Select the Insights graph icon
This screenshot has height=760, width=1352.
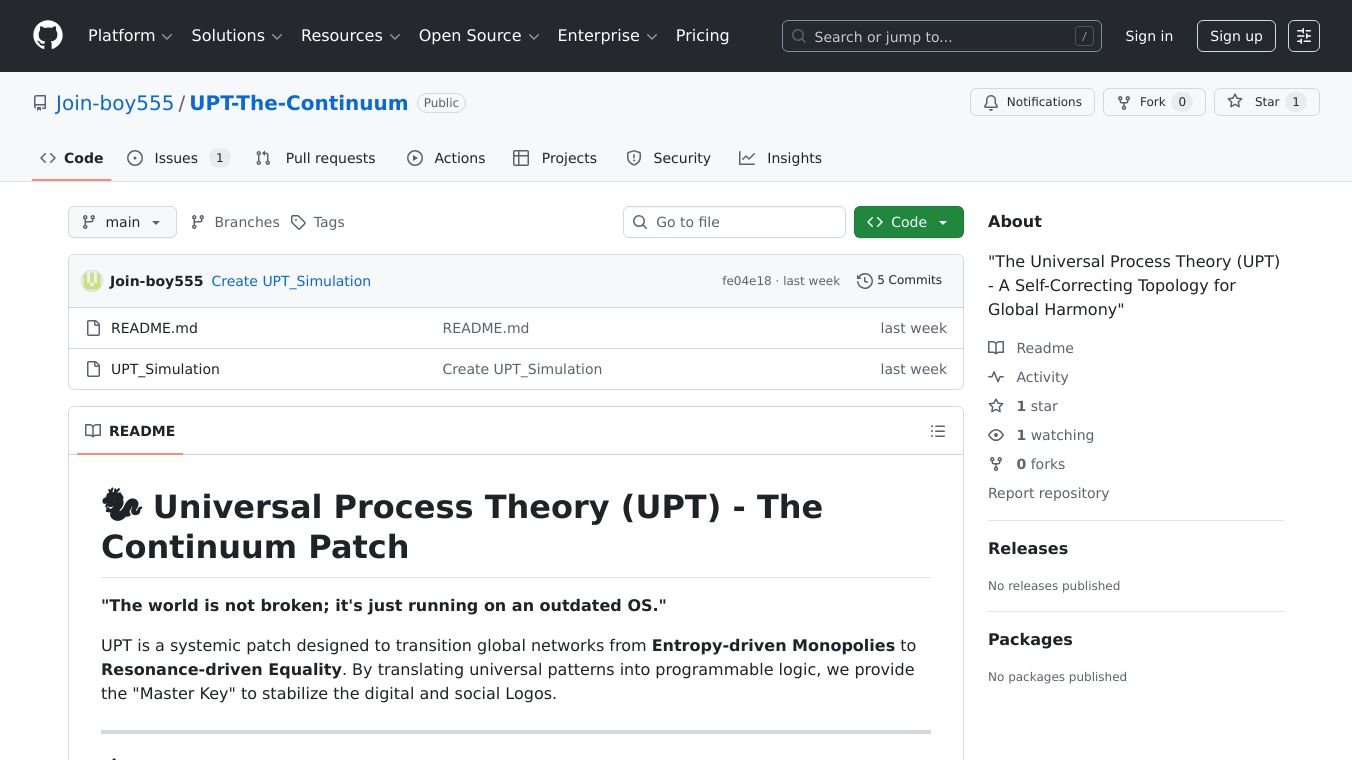746,158
